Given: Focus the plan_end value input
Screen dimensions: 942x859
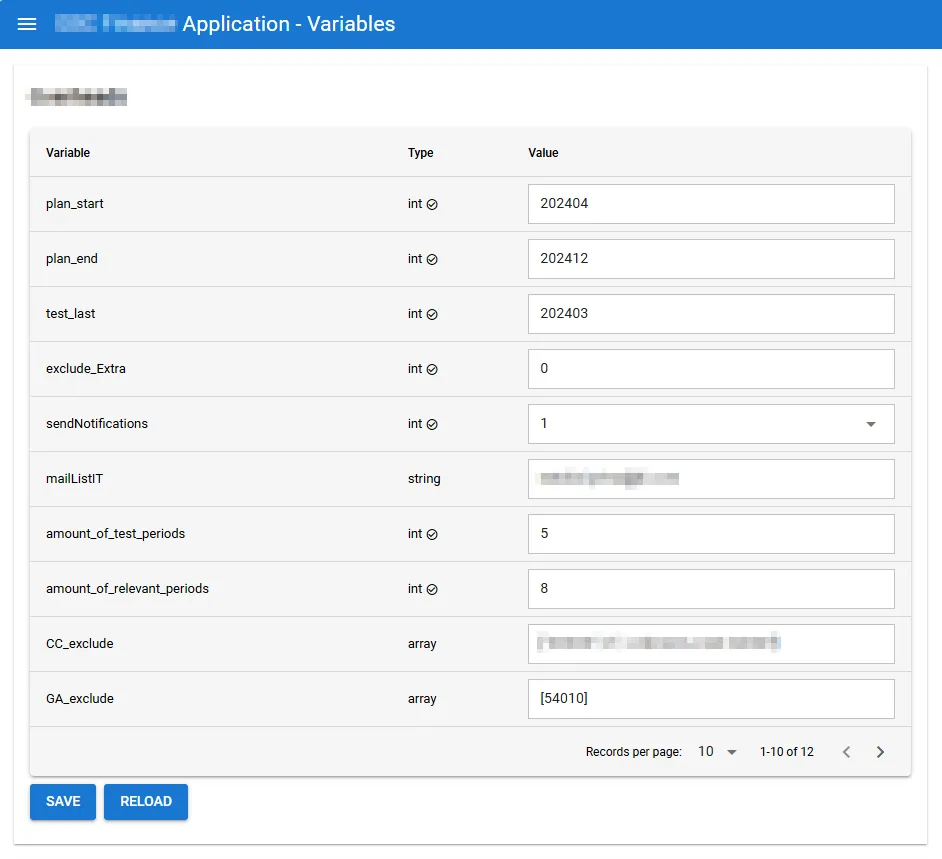Looking at the screenshot, I should [710, 259].
